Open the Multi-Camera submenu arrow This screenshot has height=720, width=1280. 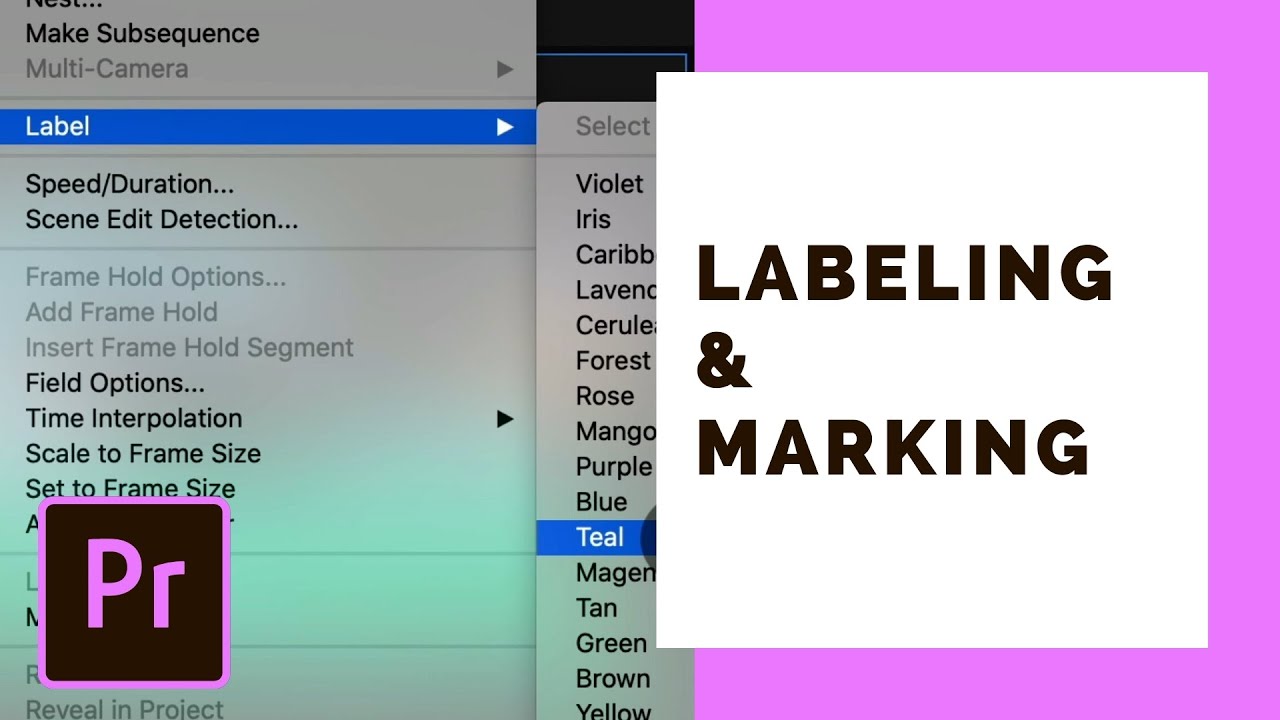(505, 69)
